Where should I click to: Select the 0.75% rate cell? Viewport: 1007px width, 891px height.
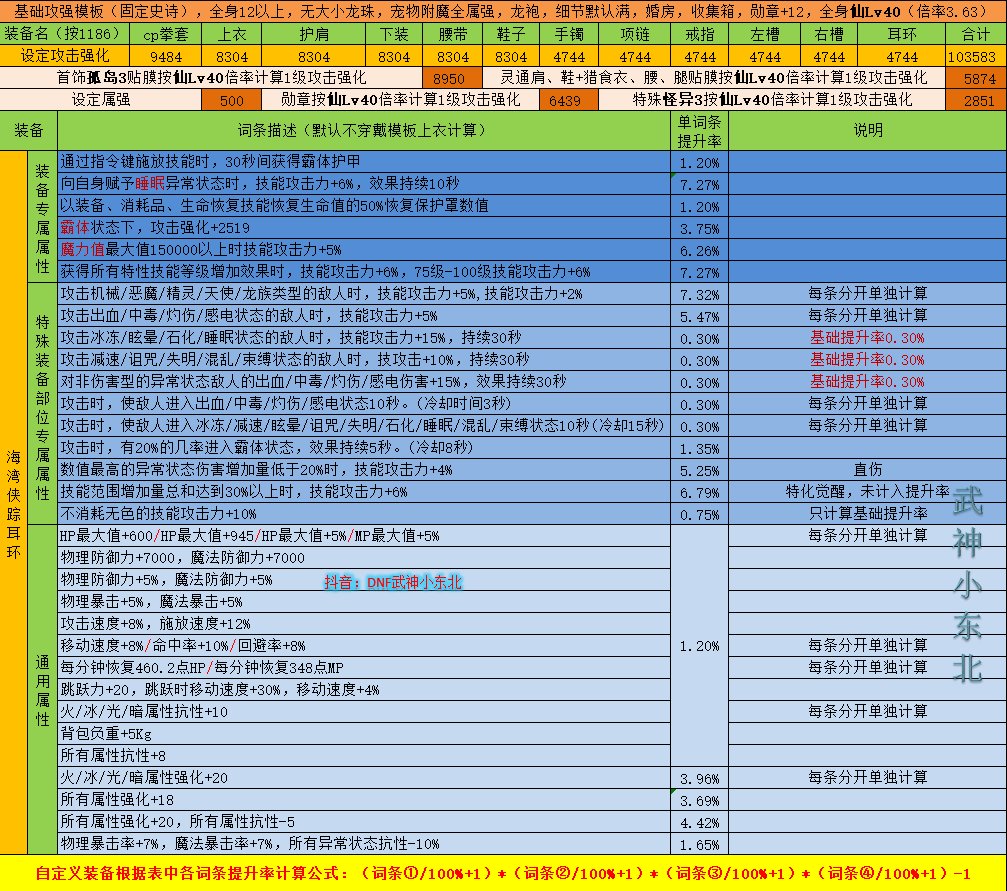[x=699, y=514]
